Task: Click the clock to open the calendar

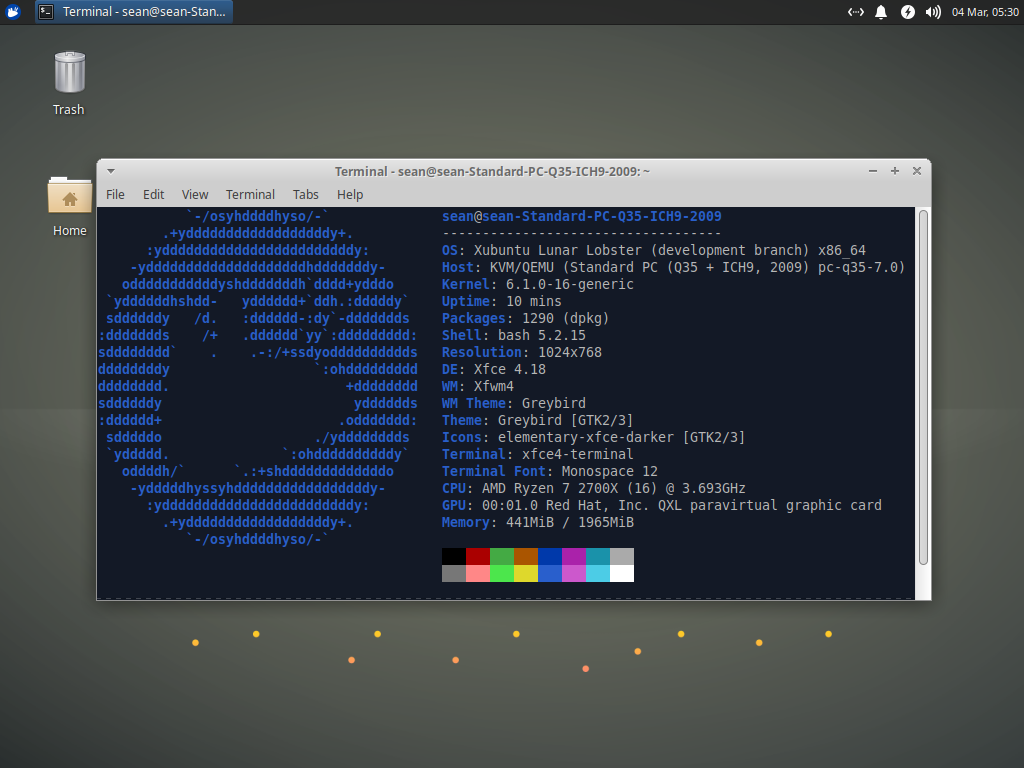Action: click(984, 12)
